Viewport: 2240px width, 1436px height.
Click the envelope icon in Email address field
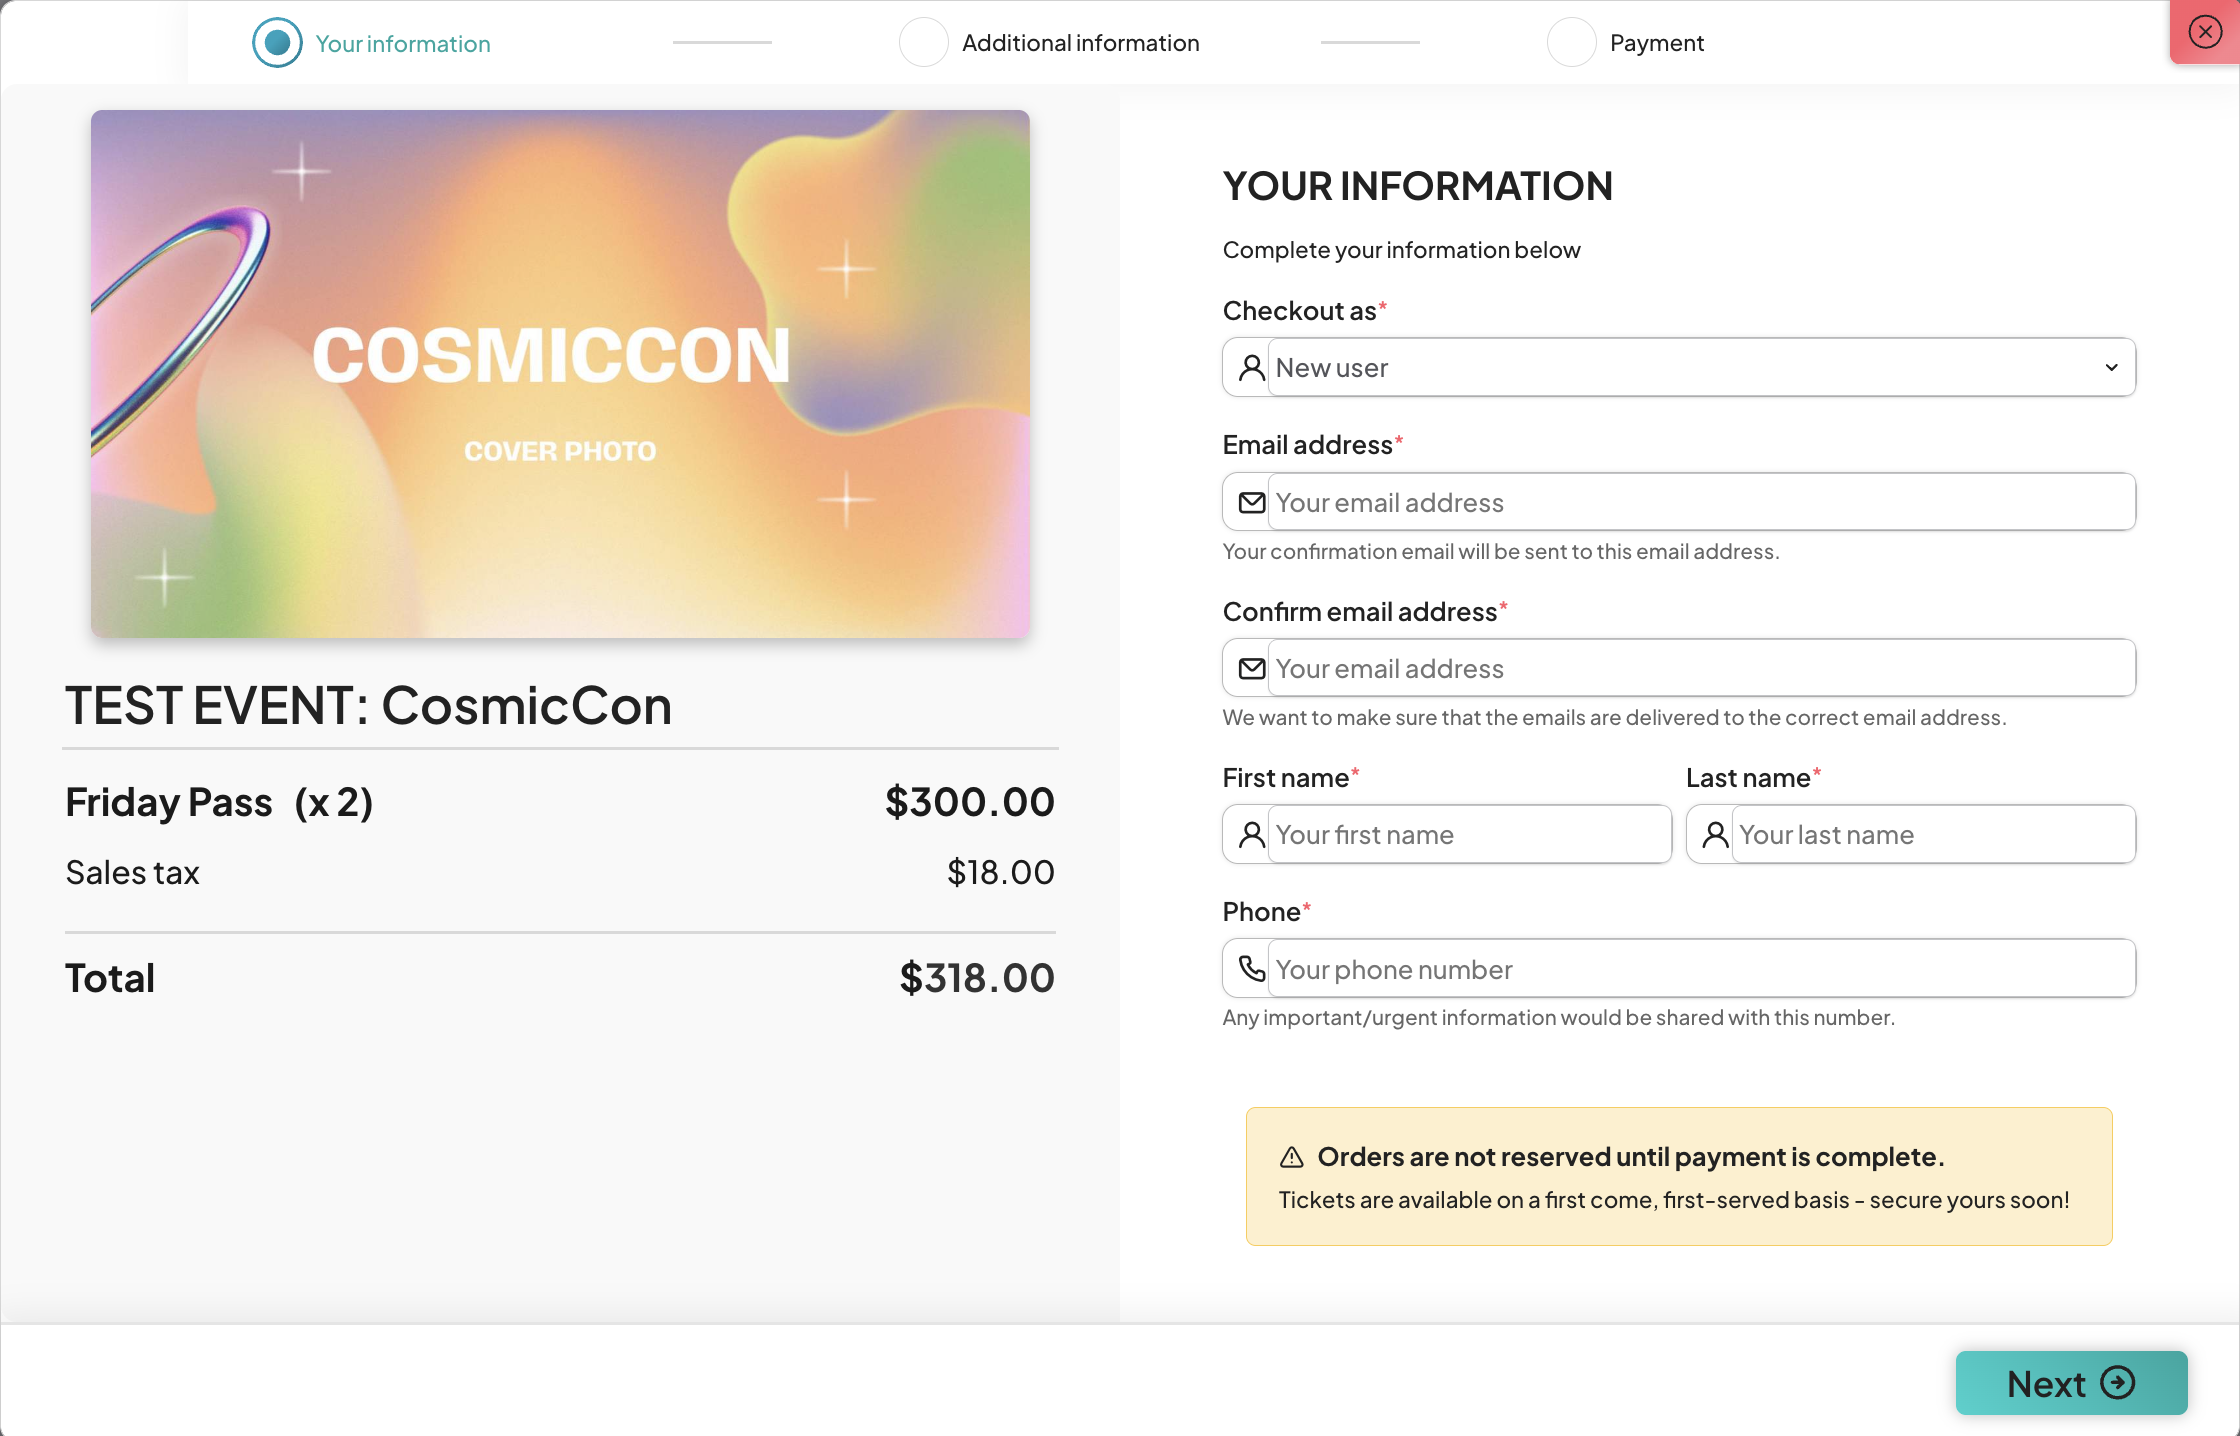(1251, 502)
